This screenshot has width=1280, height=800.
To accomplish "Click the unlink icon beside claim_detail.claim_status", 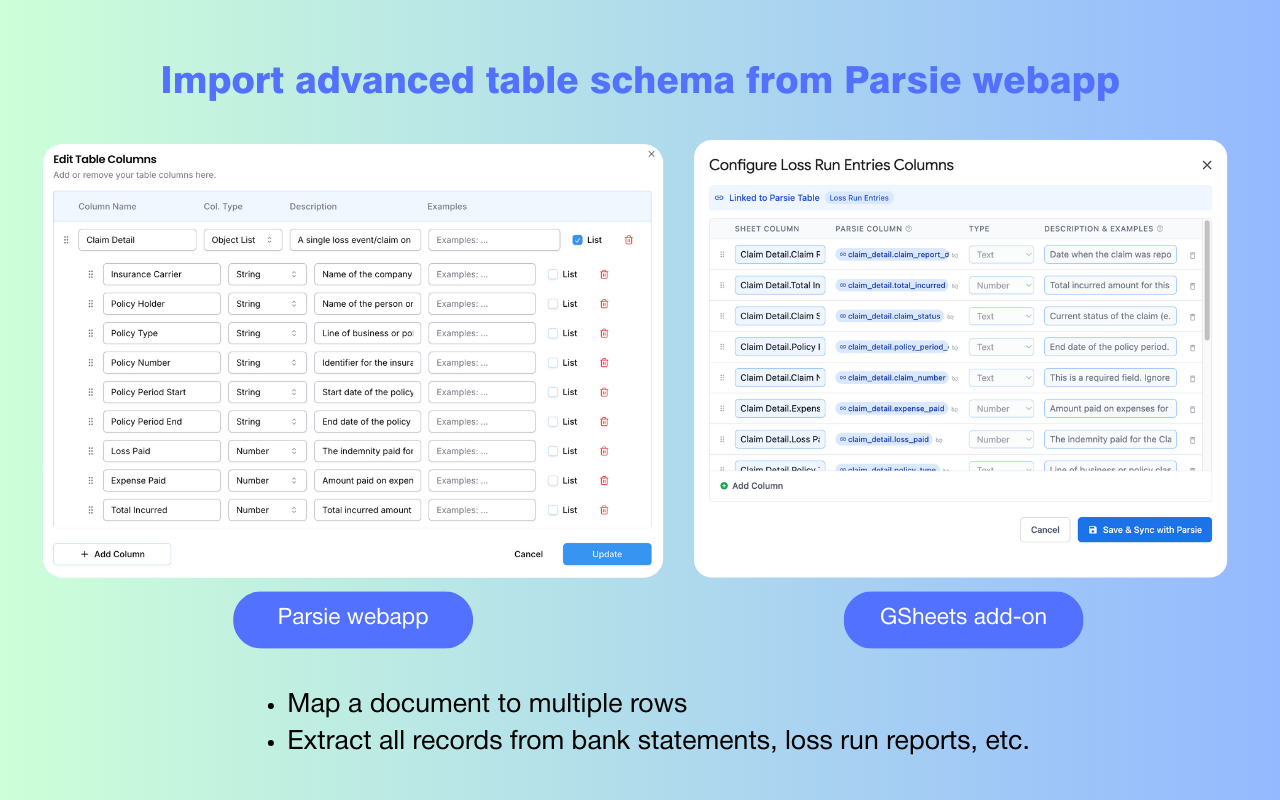I will (x=951, y=317).
